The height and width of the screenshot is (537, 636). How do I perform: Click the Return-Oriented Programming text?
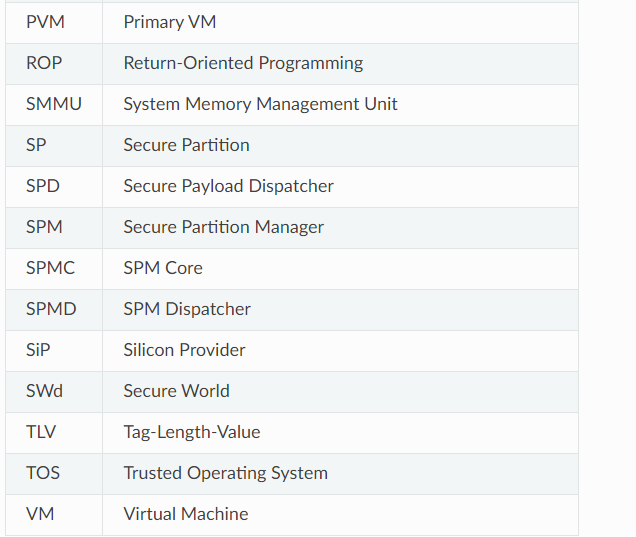pyautogui.click(x=243, y=63)
